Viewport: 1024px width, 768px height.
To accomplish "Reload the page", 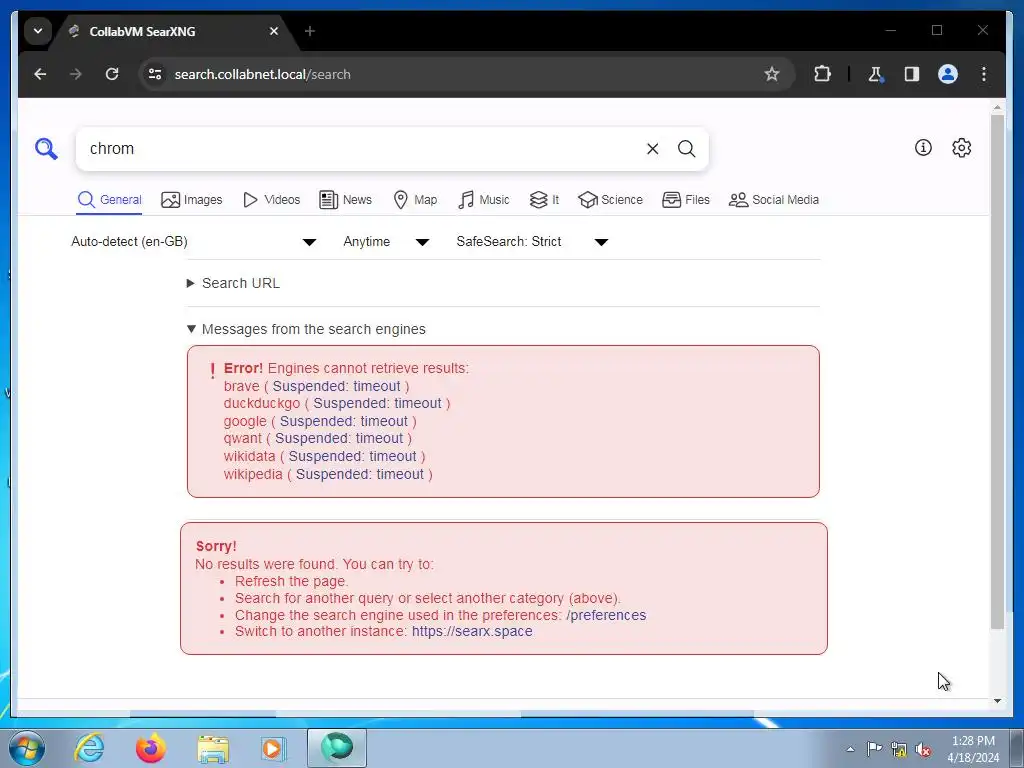I will coord(112,74).
